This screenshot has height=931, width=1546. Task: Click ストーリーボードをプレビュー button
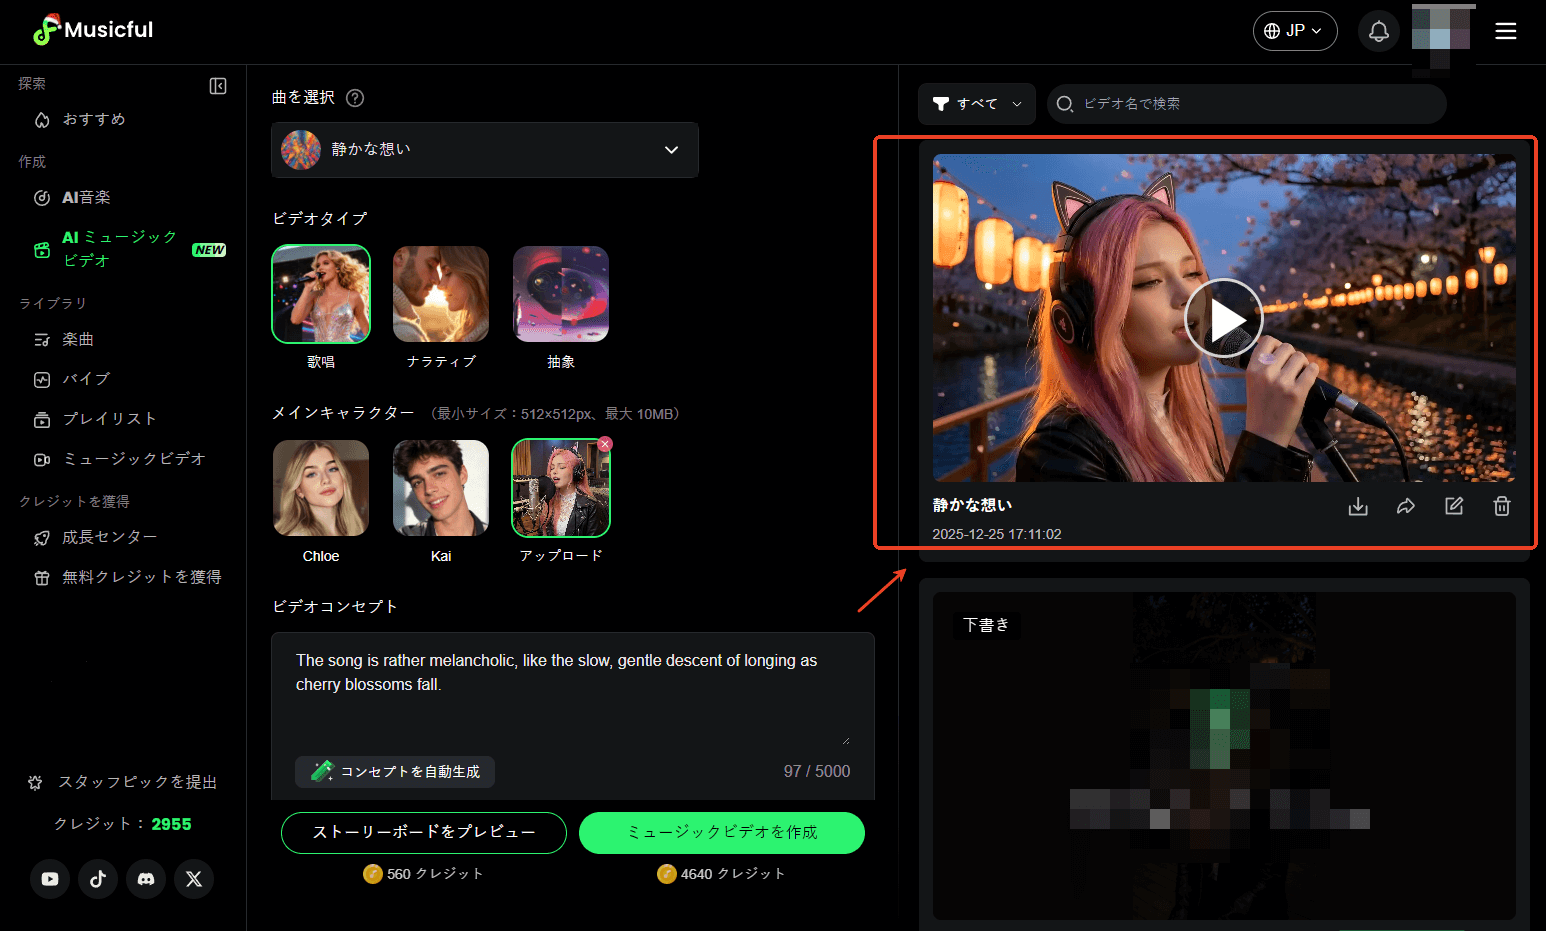tap(424, 833)
